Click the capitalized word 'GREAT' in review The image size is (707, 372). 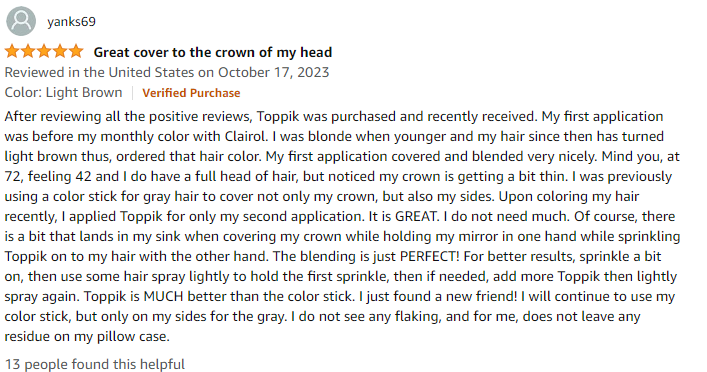coord(417,216)
